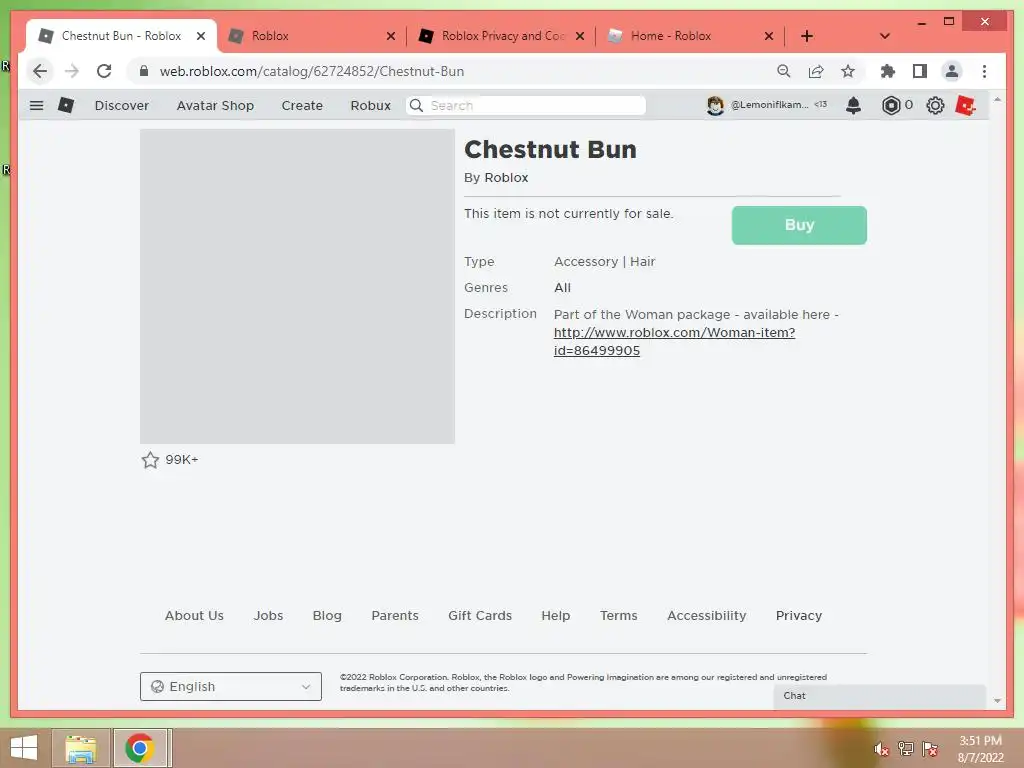Open the Windows Start menu
Image resolution: width=1024 pixels, height=768 pixels.
[24, 748]
